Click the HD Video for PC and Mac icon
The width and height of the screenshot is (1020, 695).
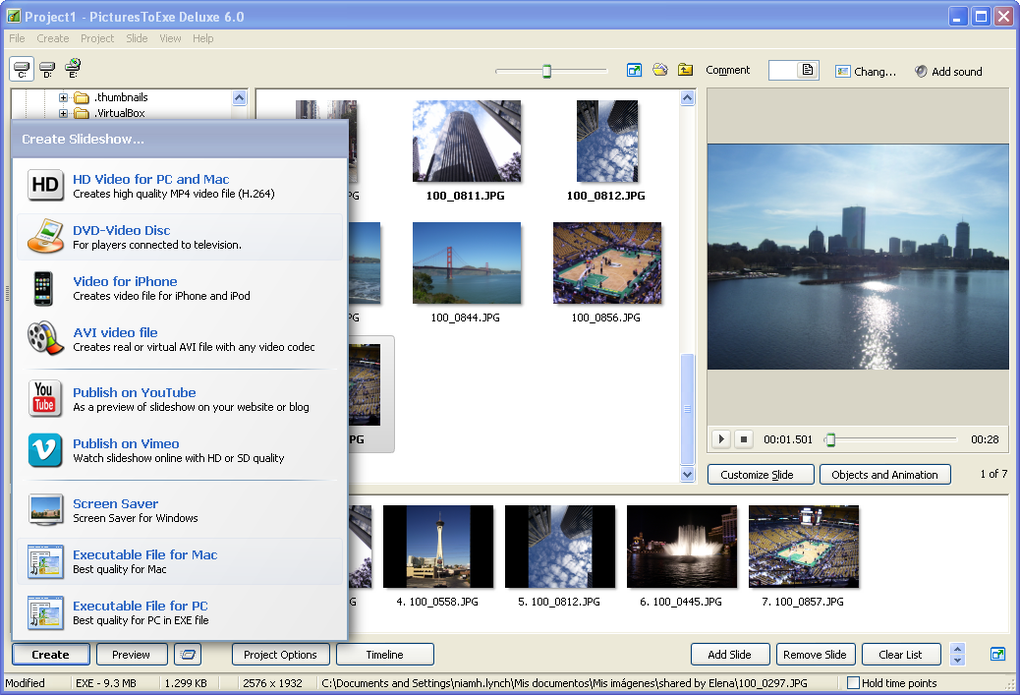pos(46,185)
